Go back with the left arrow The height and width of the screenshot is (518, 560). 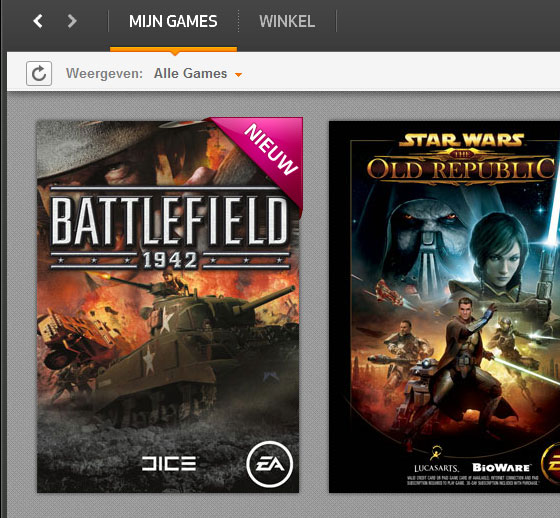pos(38,21)
